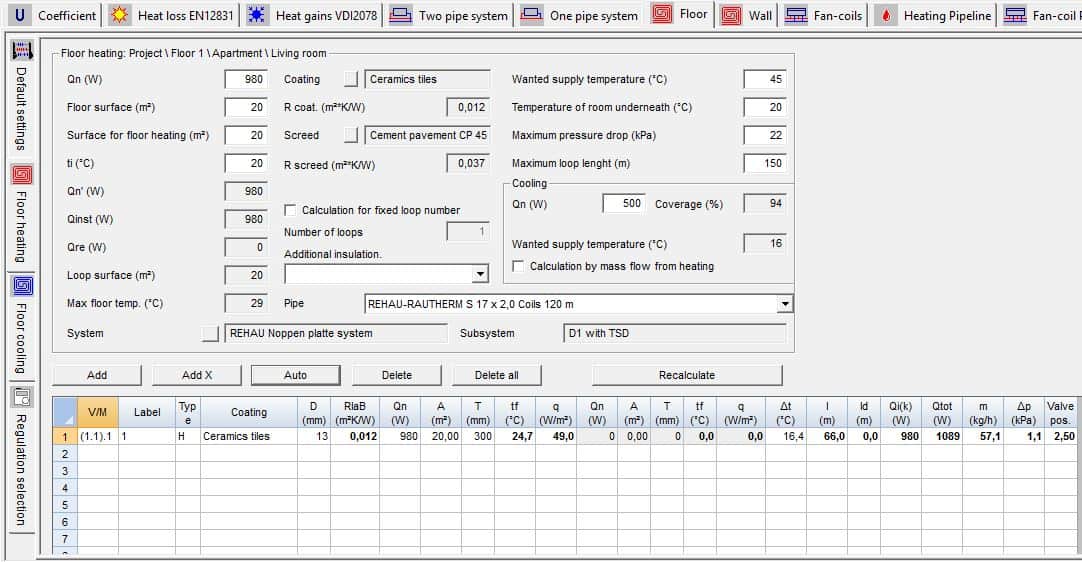Viewport: 1082px width, 562px height.
Task: Open the Pipe type dropdown list
Action: 784,304
